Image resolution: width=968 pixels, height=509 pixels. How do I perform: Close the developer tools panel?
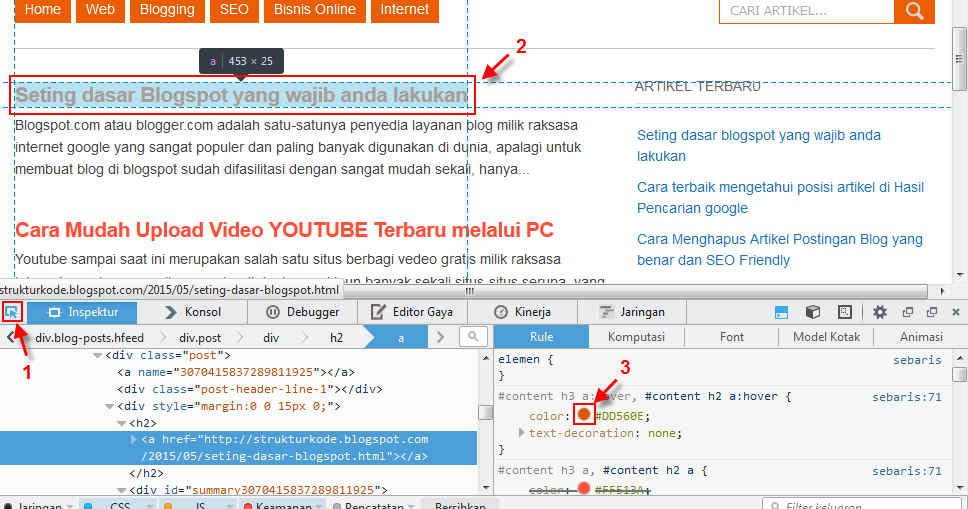956,313
